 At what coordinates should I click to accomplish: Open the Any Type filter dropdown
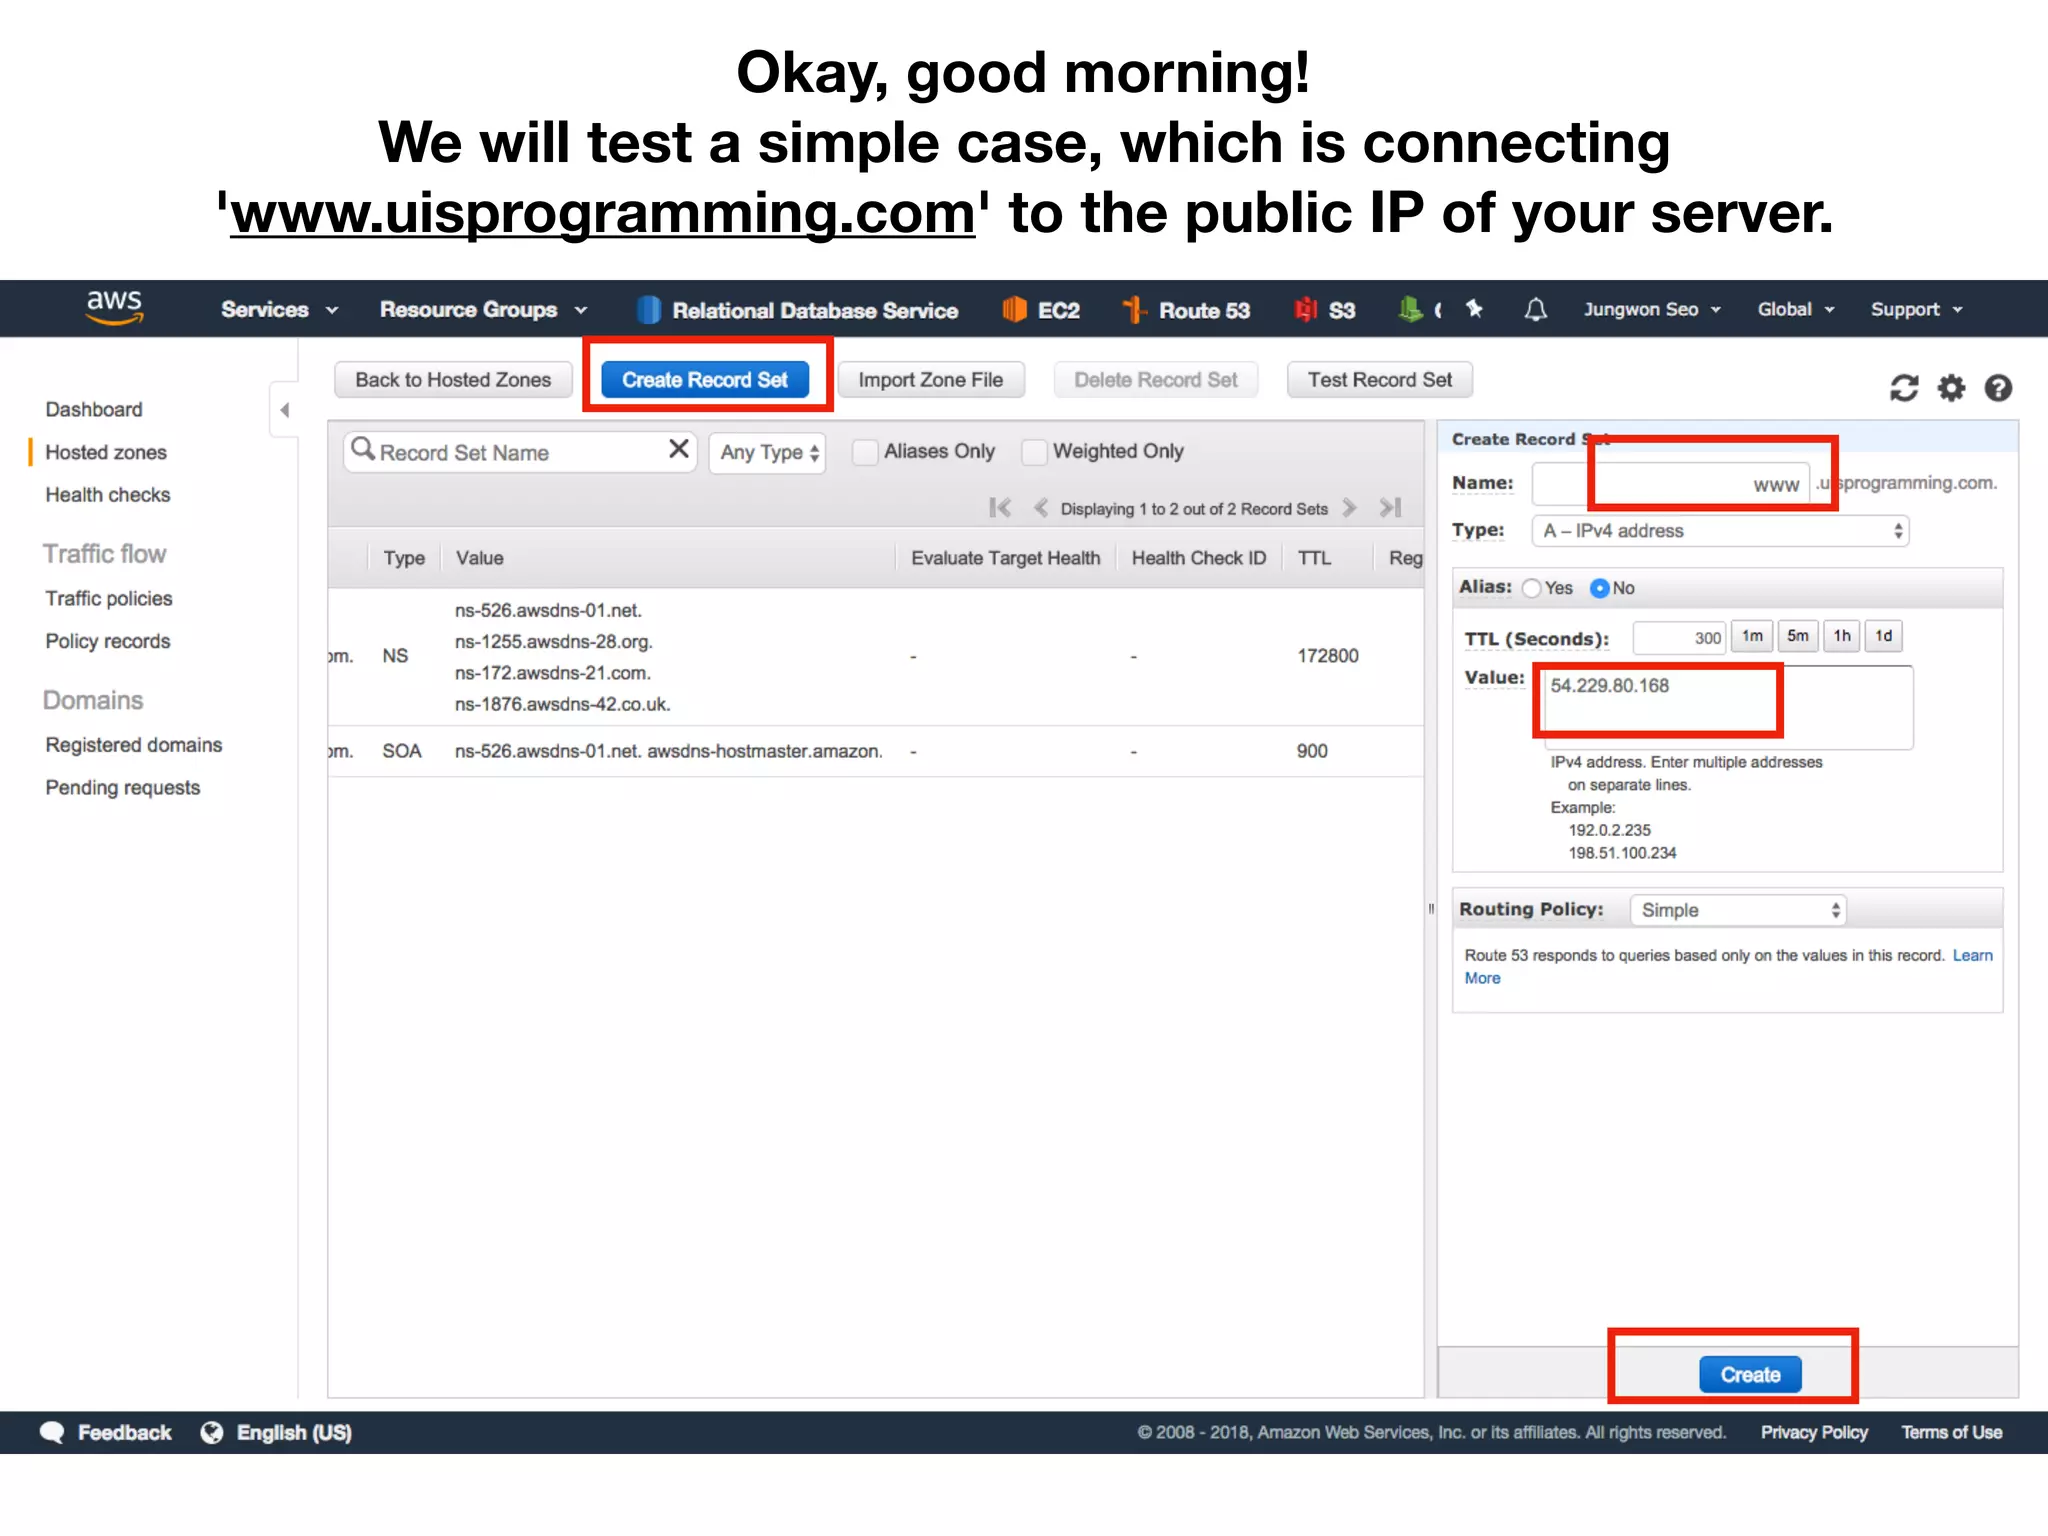767,453
